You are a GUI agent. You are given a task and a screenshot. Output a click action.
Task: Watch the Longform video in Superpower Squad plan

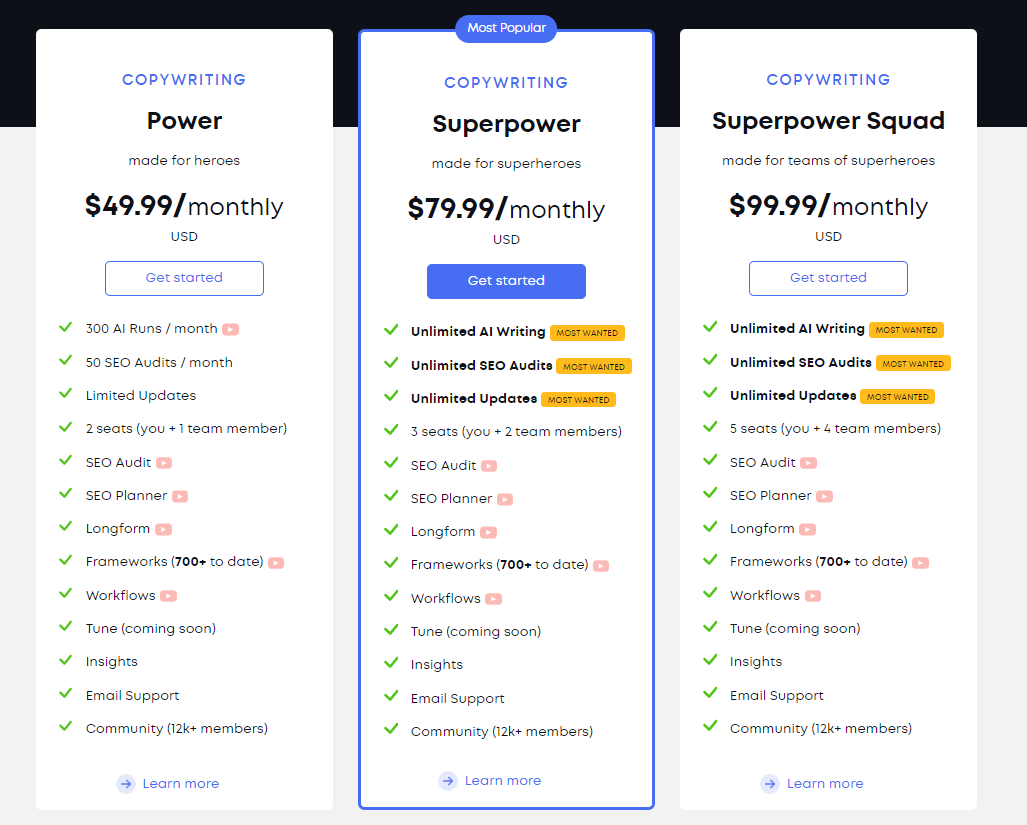tap(808, 529)
